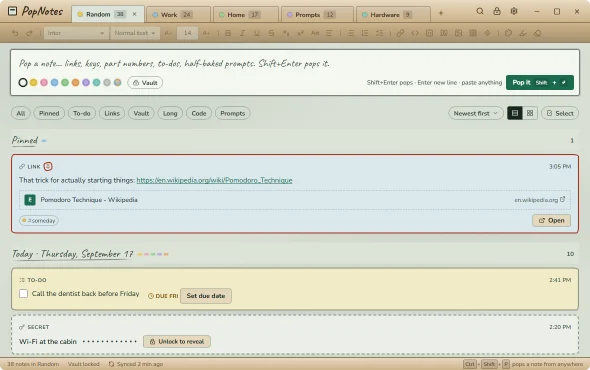The width and height of the screenshot is (590, 370).
Task: Filter notes by Links chip
Action: 112,113
